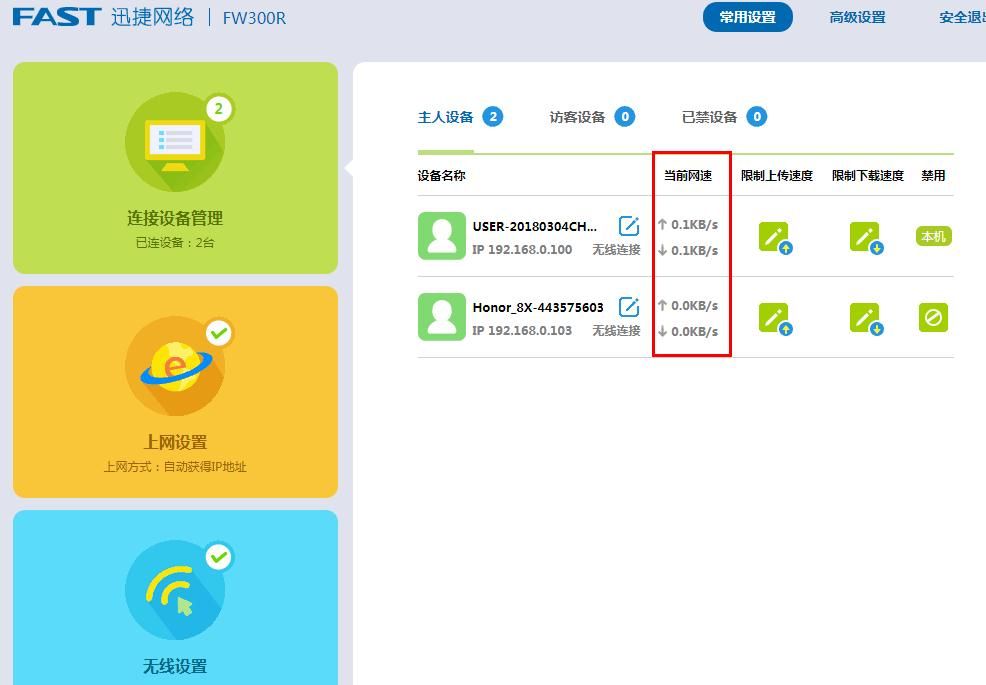Click the 当前网速 column header
This screenshot has height=685, width=986.
(x=688, y=175)
